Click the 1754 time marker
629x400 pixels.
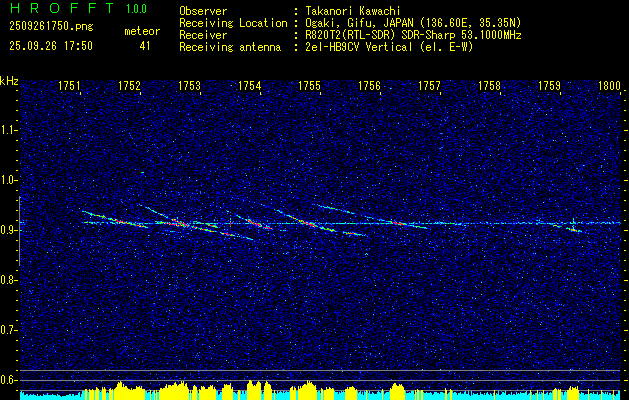[x=250, y=85]
